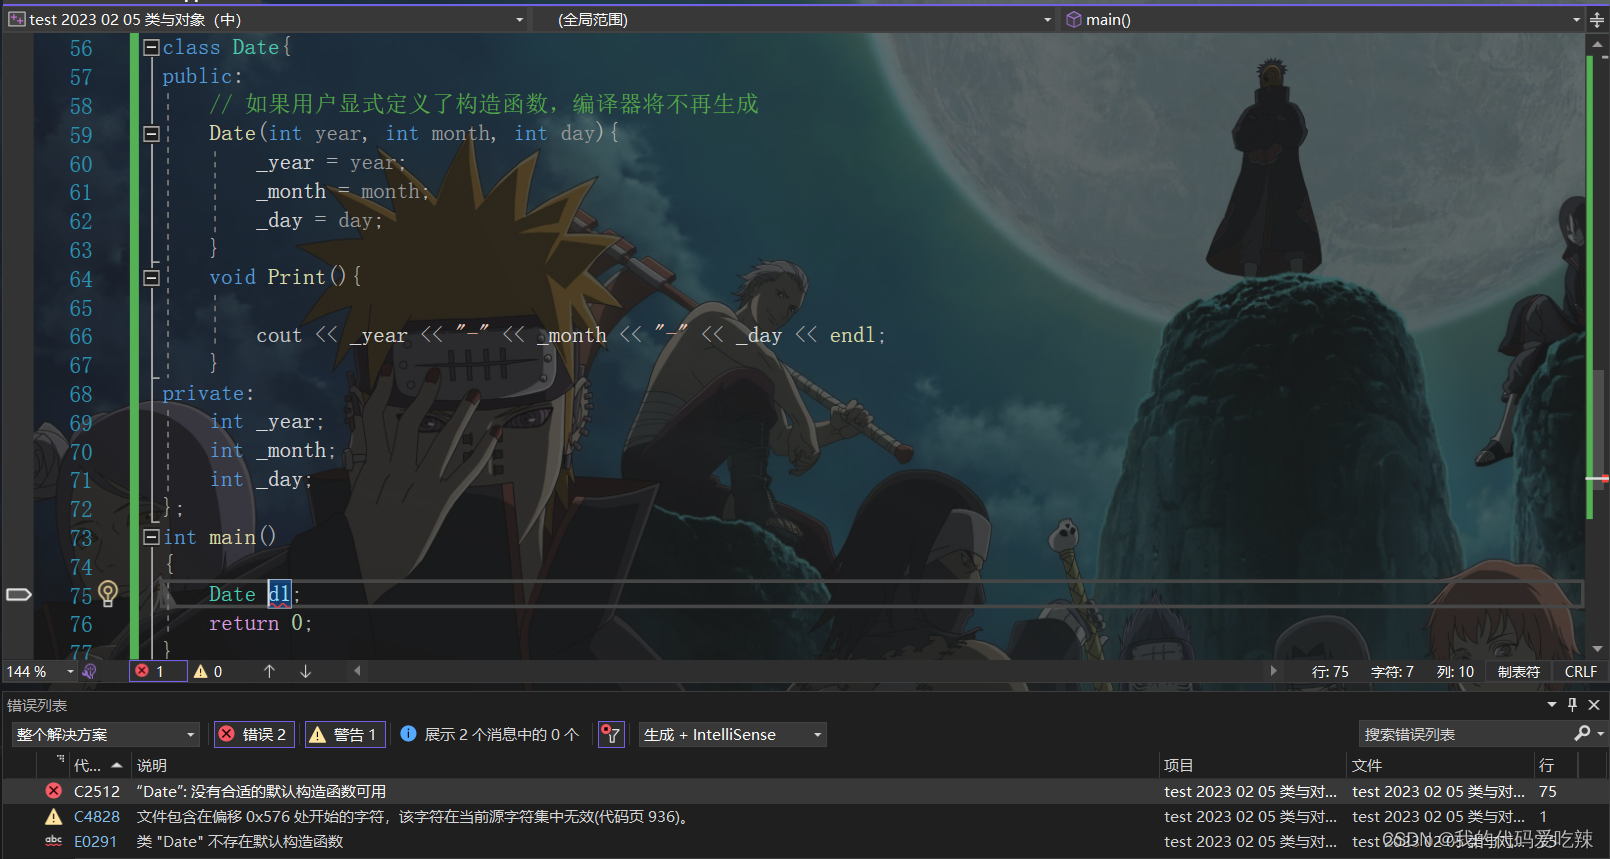
Task: Click line number 66 in the gutter
Action: (x=81, y=337)
